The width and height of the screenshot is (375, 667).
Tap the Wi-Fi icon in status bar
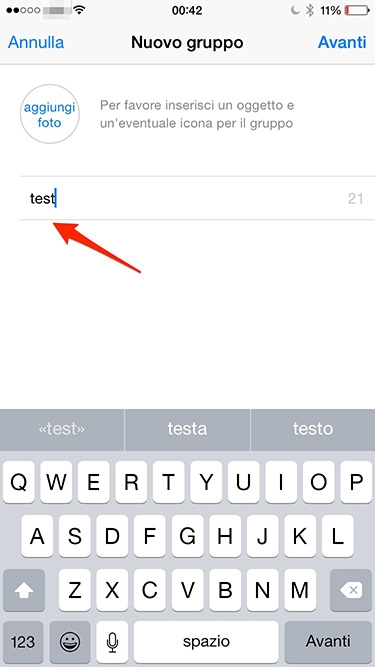(x=79, y=10)
